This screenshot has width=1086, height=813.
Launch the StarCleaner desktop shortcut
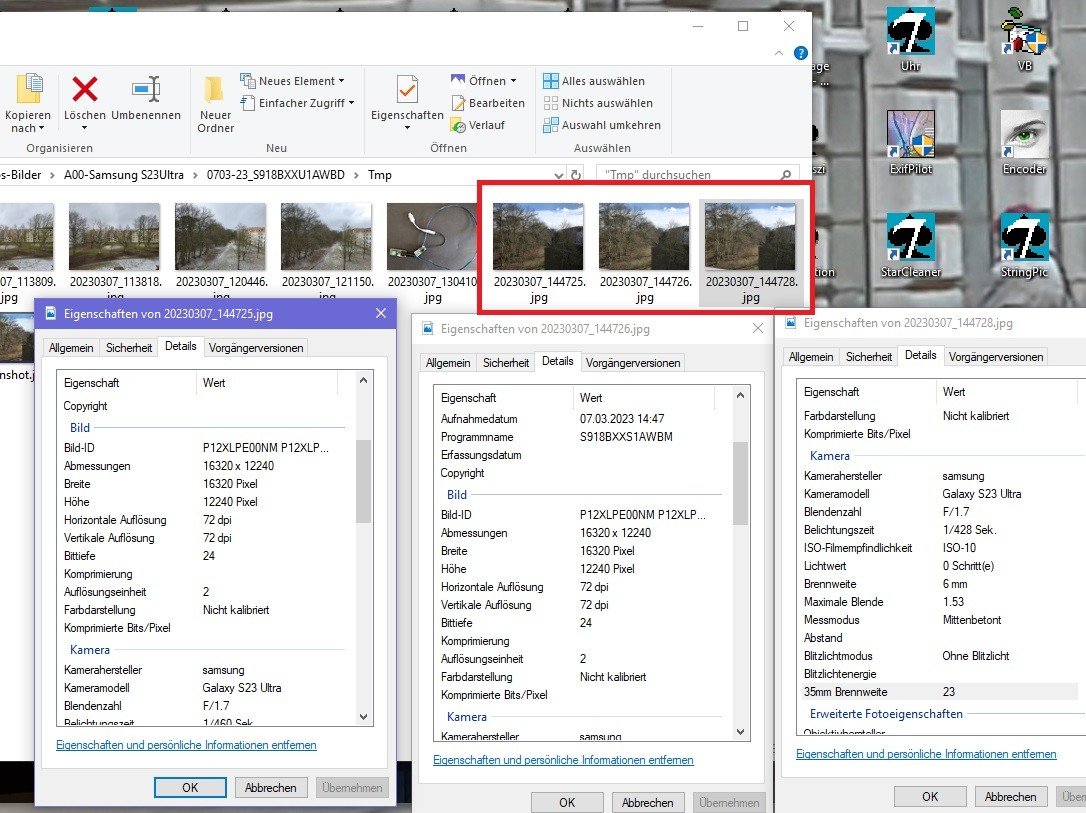(x=911, y=237)
